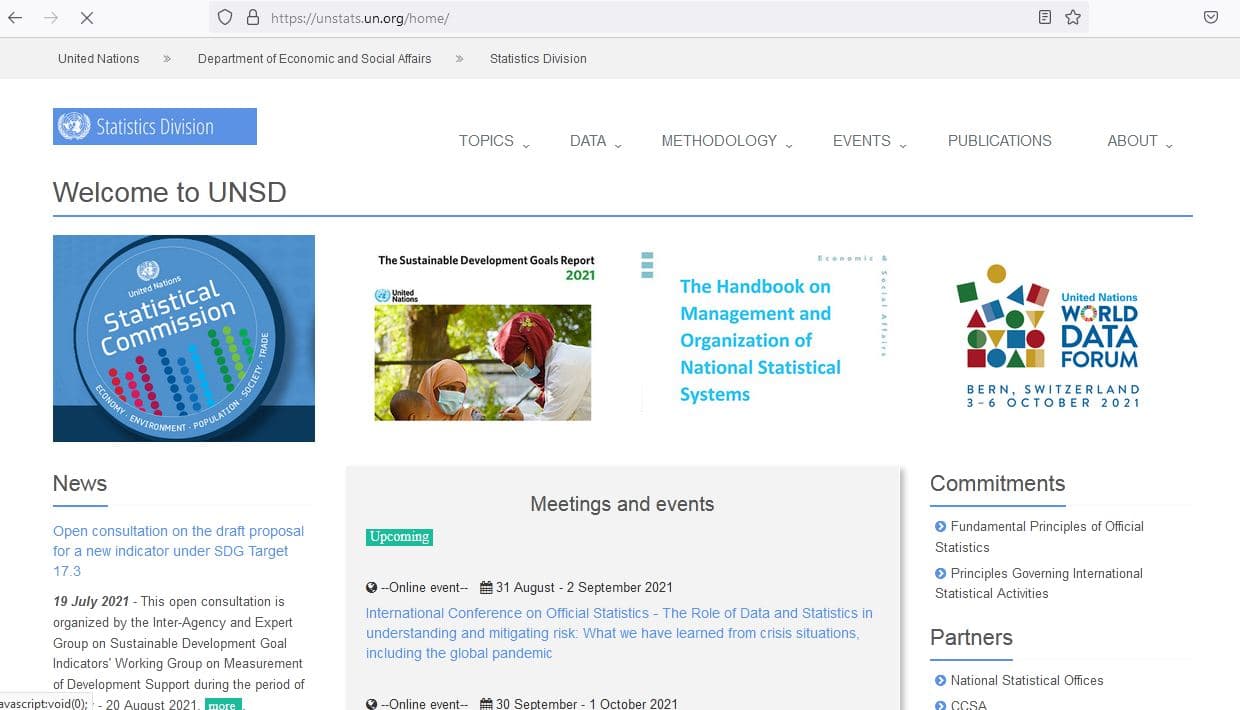The image size is (1240, 710).
Task: Click the green 'more' button in News
Action: pyautogui.click(x=222, y=705)
